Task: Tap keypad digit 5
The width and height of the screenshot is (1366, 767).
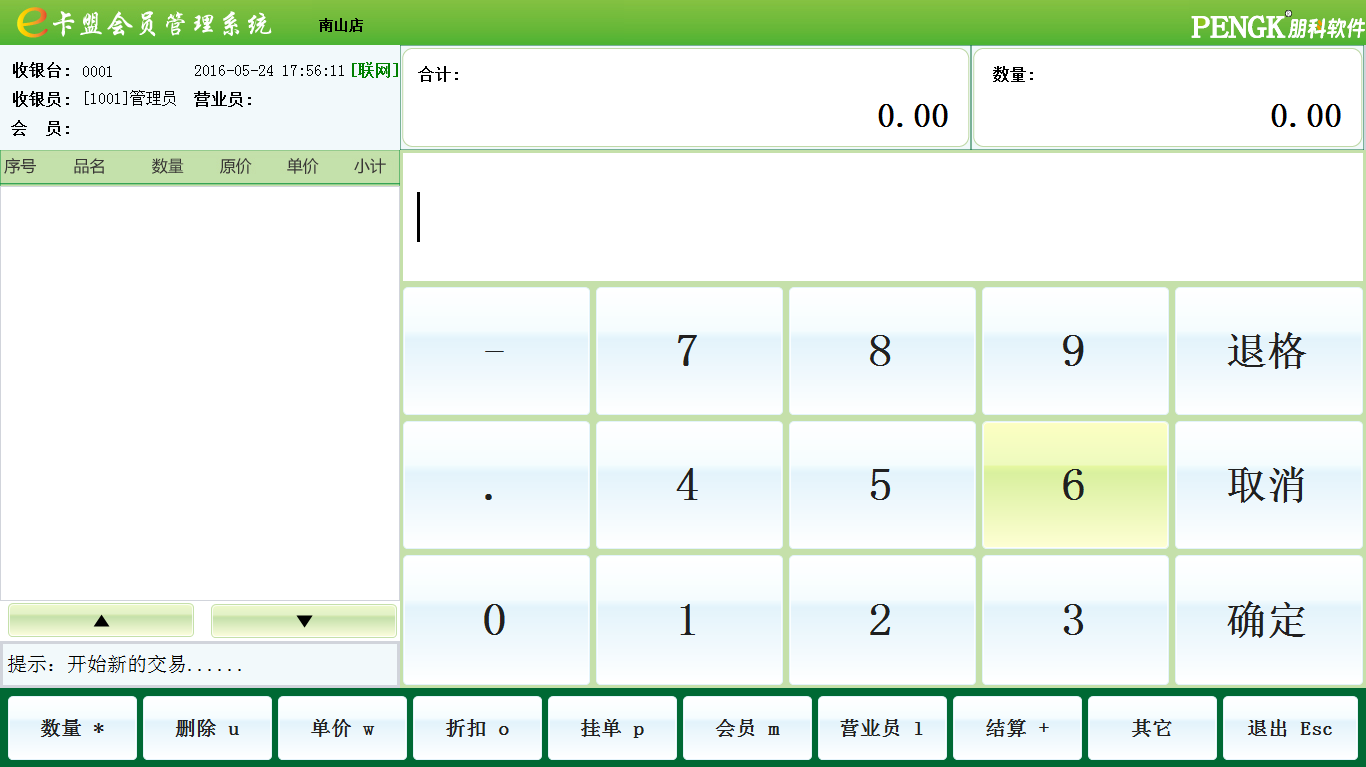Action: [x=882, y=485]
